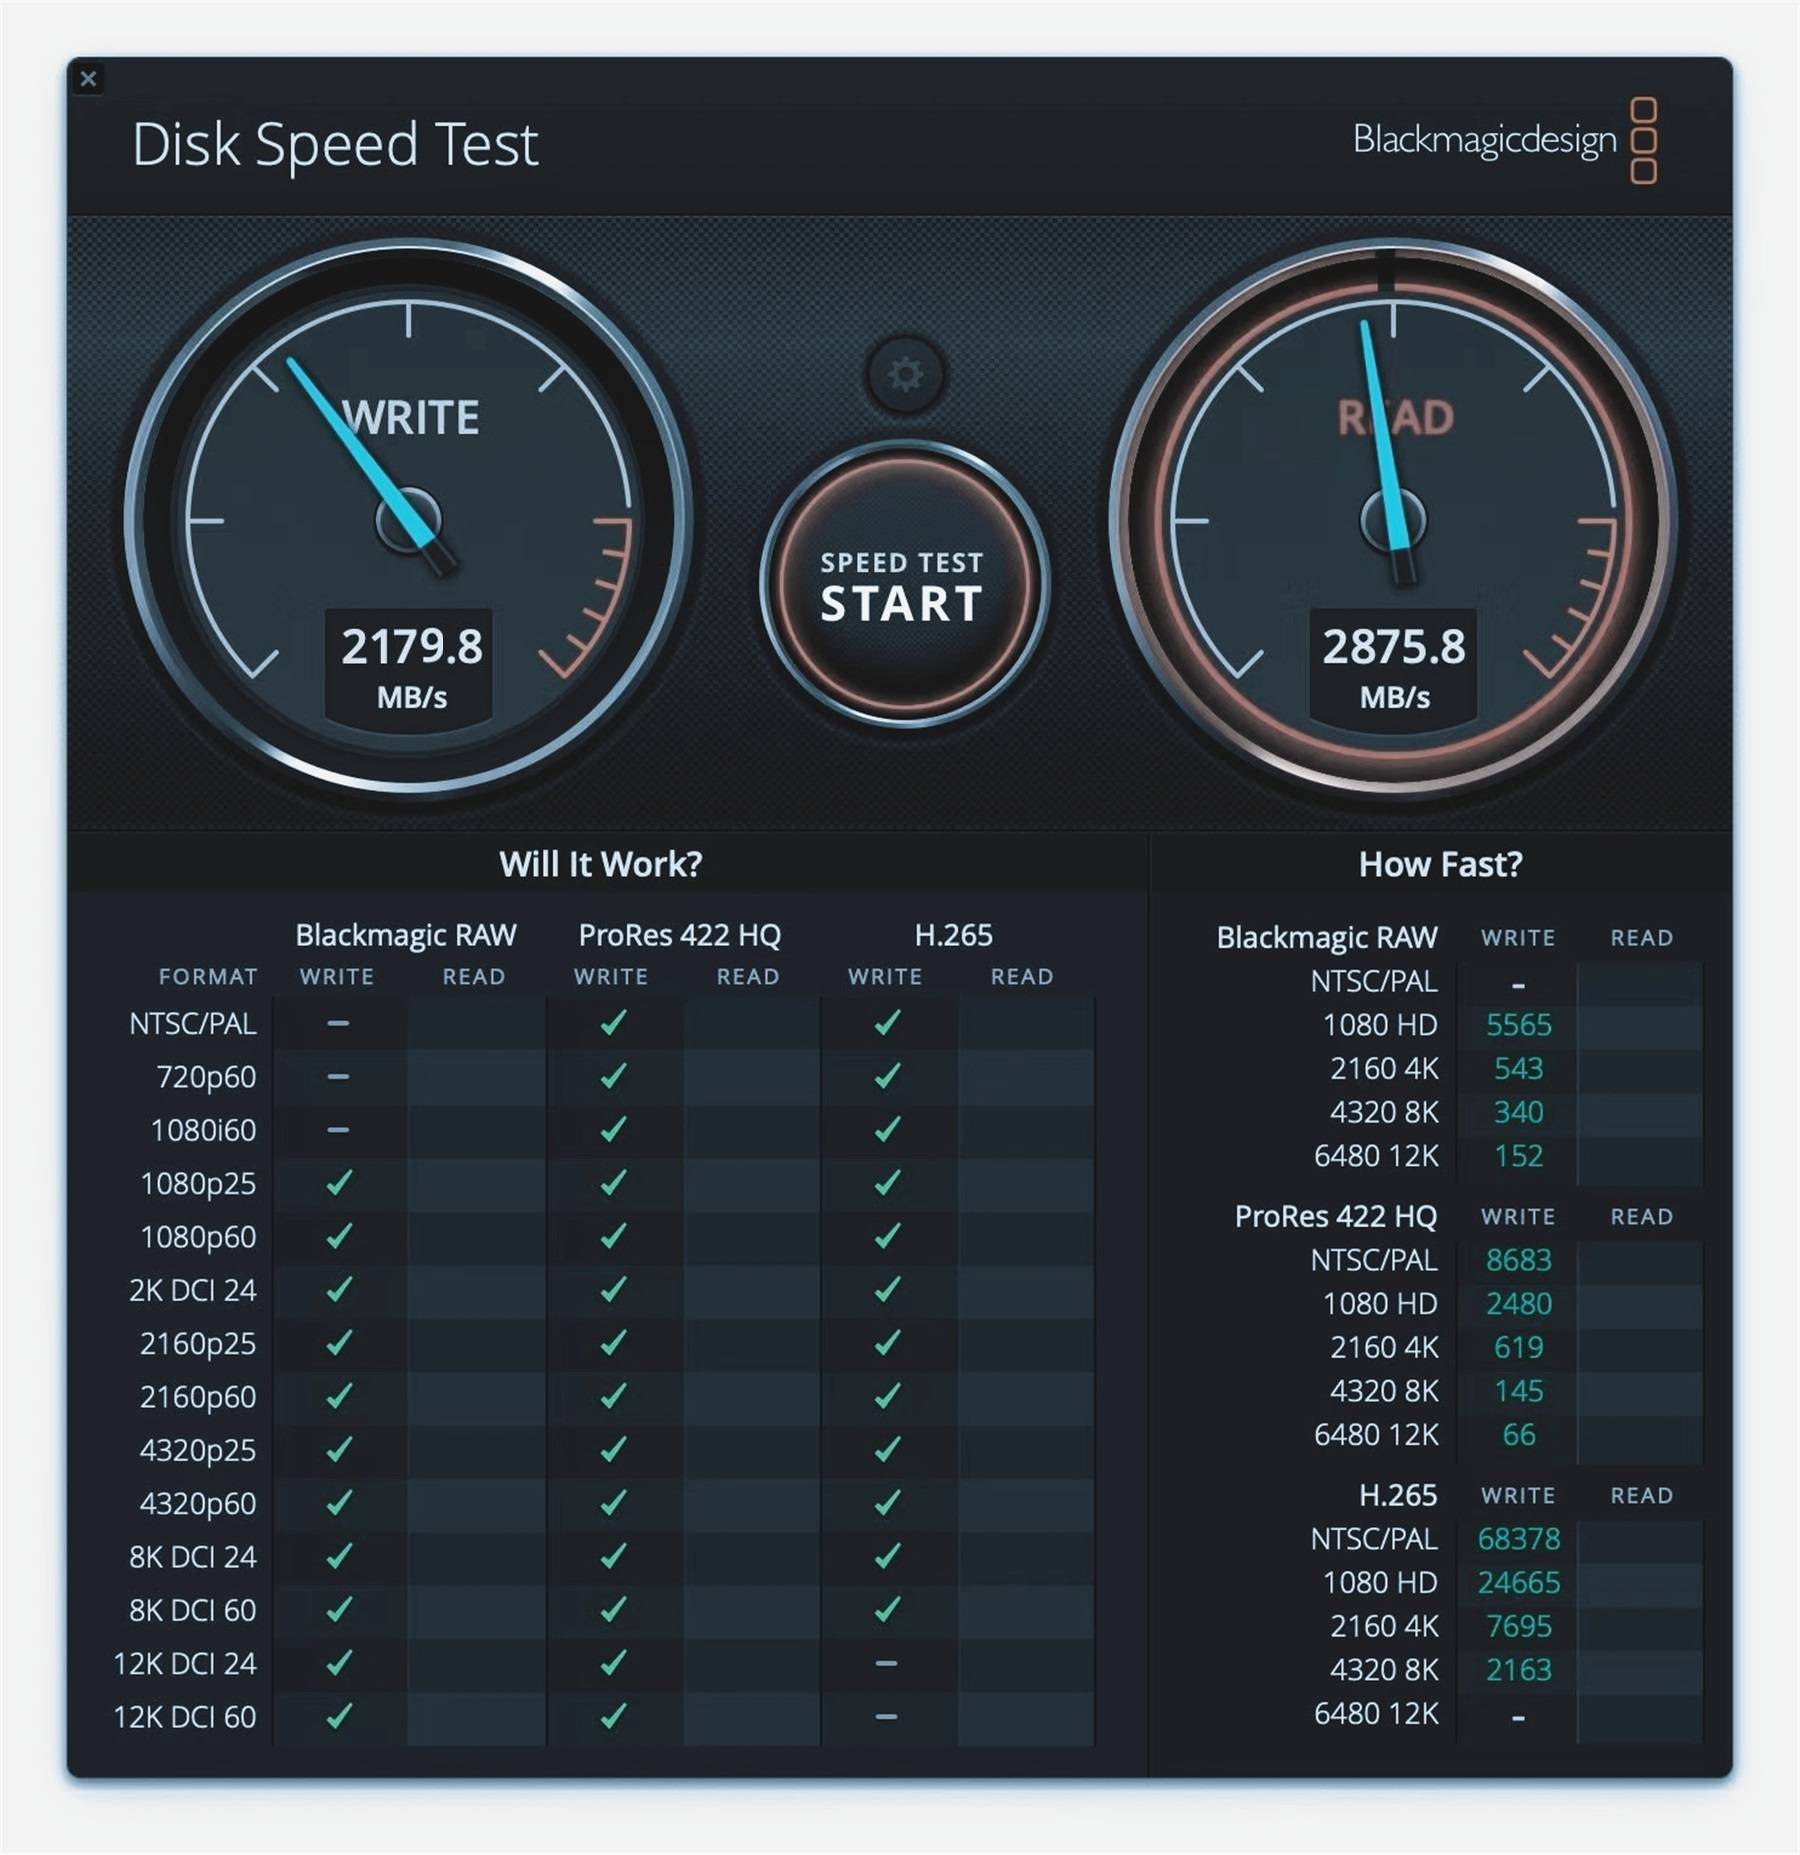Image resolution: width=1800 pixels, height=1855 pixels.
Task: Click Blackmagic RAW write checkmark for 12K DCI 24
Action: [x=339, y=1663]
